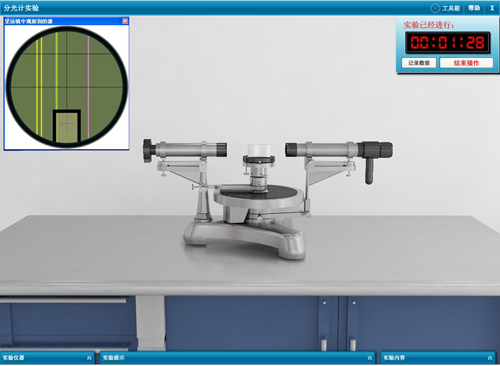Click the green cross reflection box in eyepiece view
Image resolution: width=500 pixels, height=366 pixels.
[x=67, y=125]
